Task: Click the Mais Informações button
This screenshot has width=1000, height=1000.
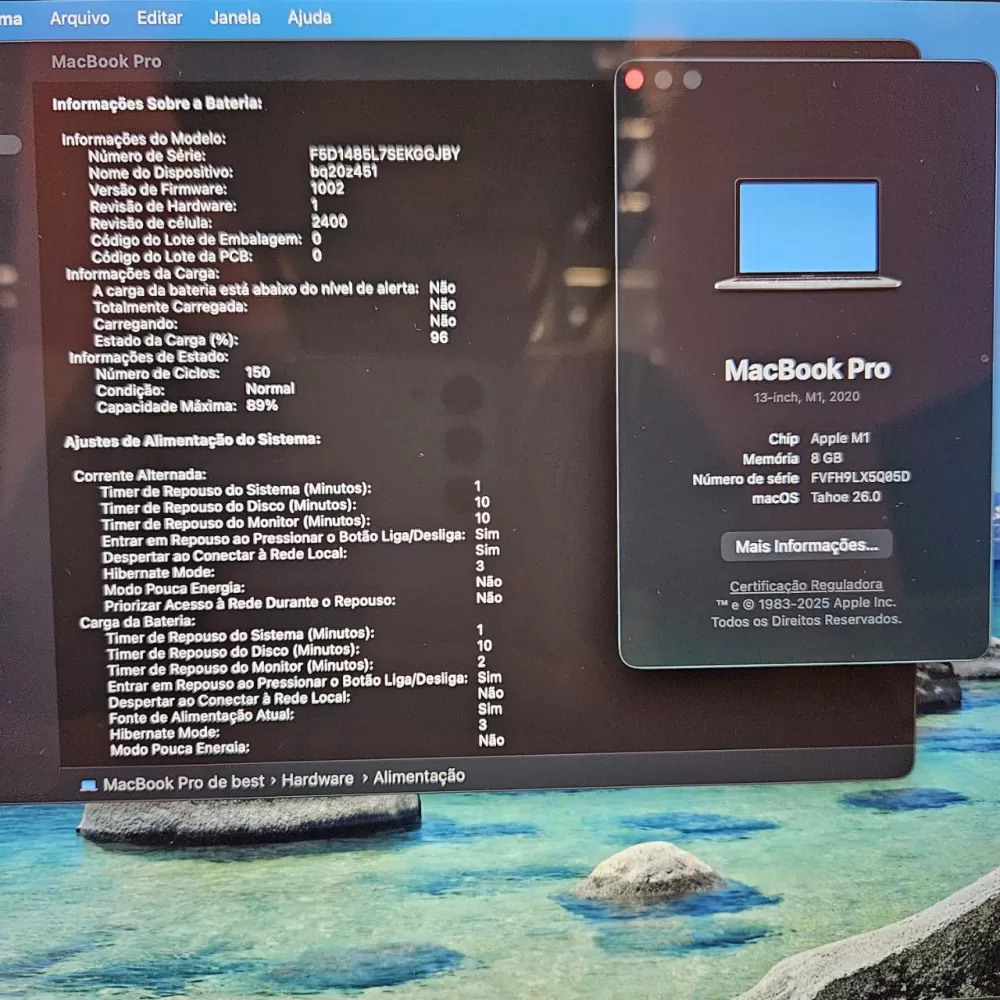Action: coord(806,546)
